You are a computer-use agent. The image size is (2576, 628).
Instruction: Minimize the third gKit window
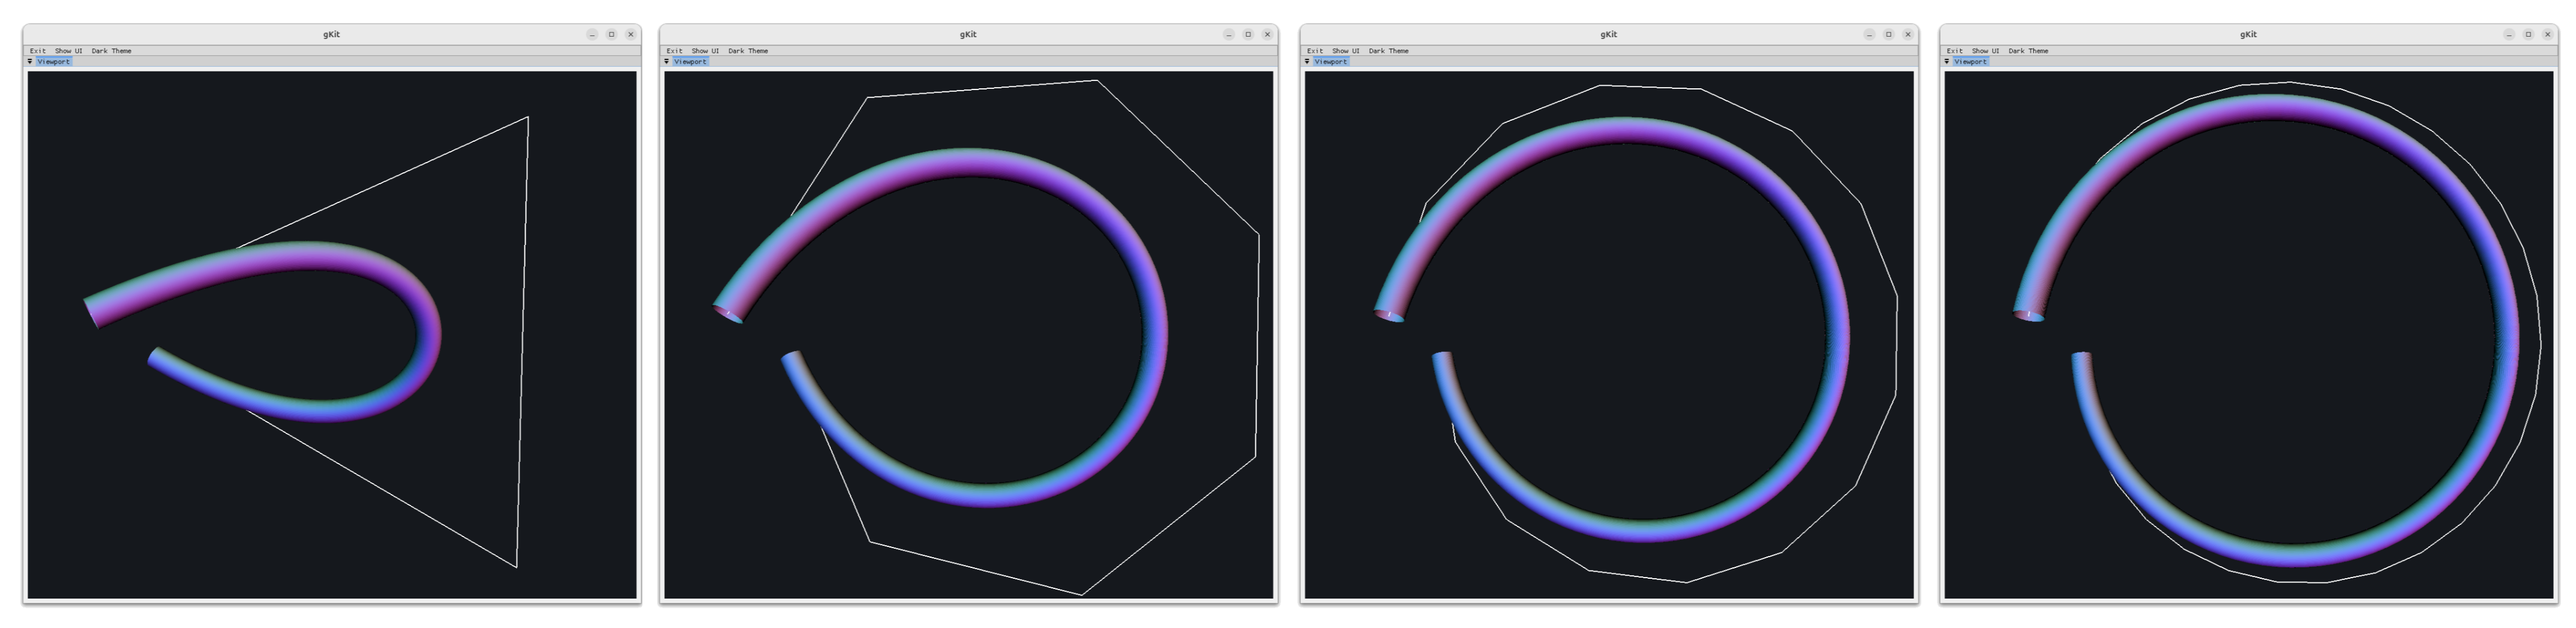1869,34
